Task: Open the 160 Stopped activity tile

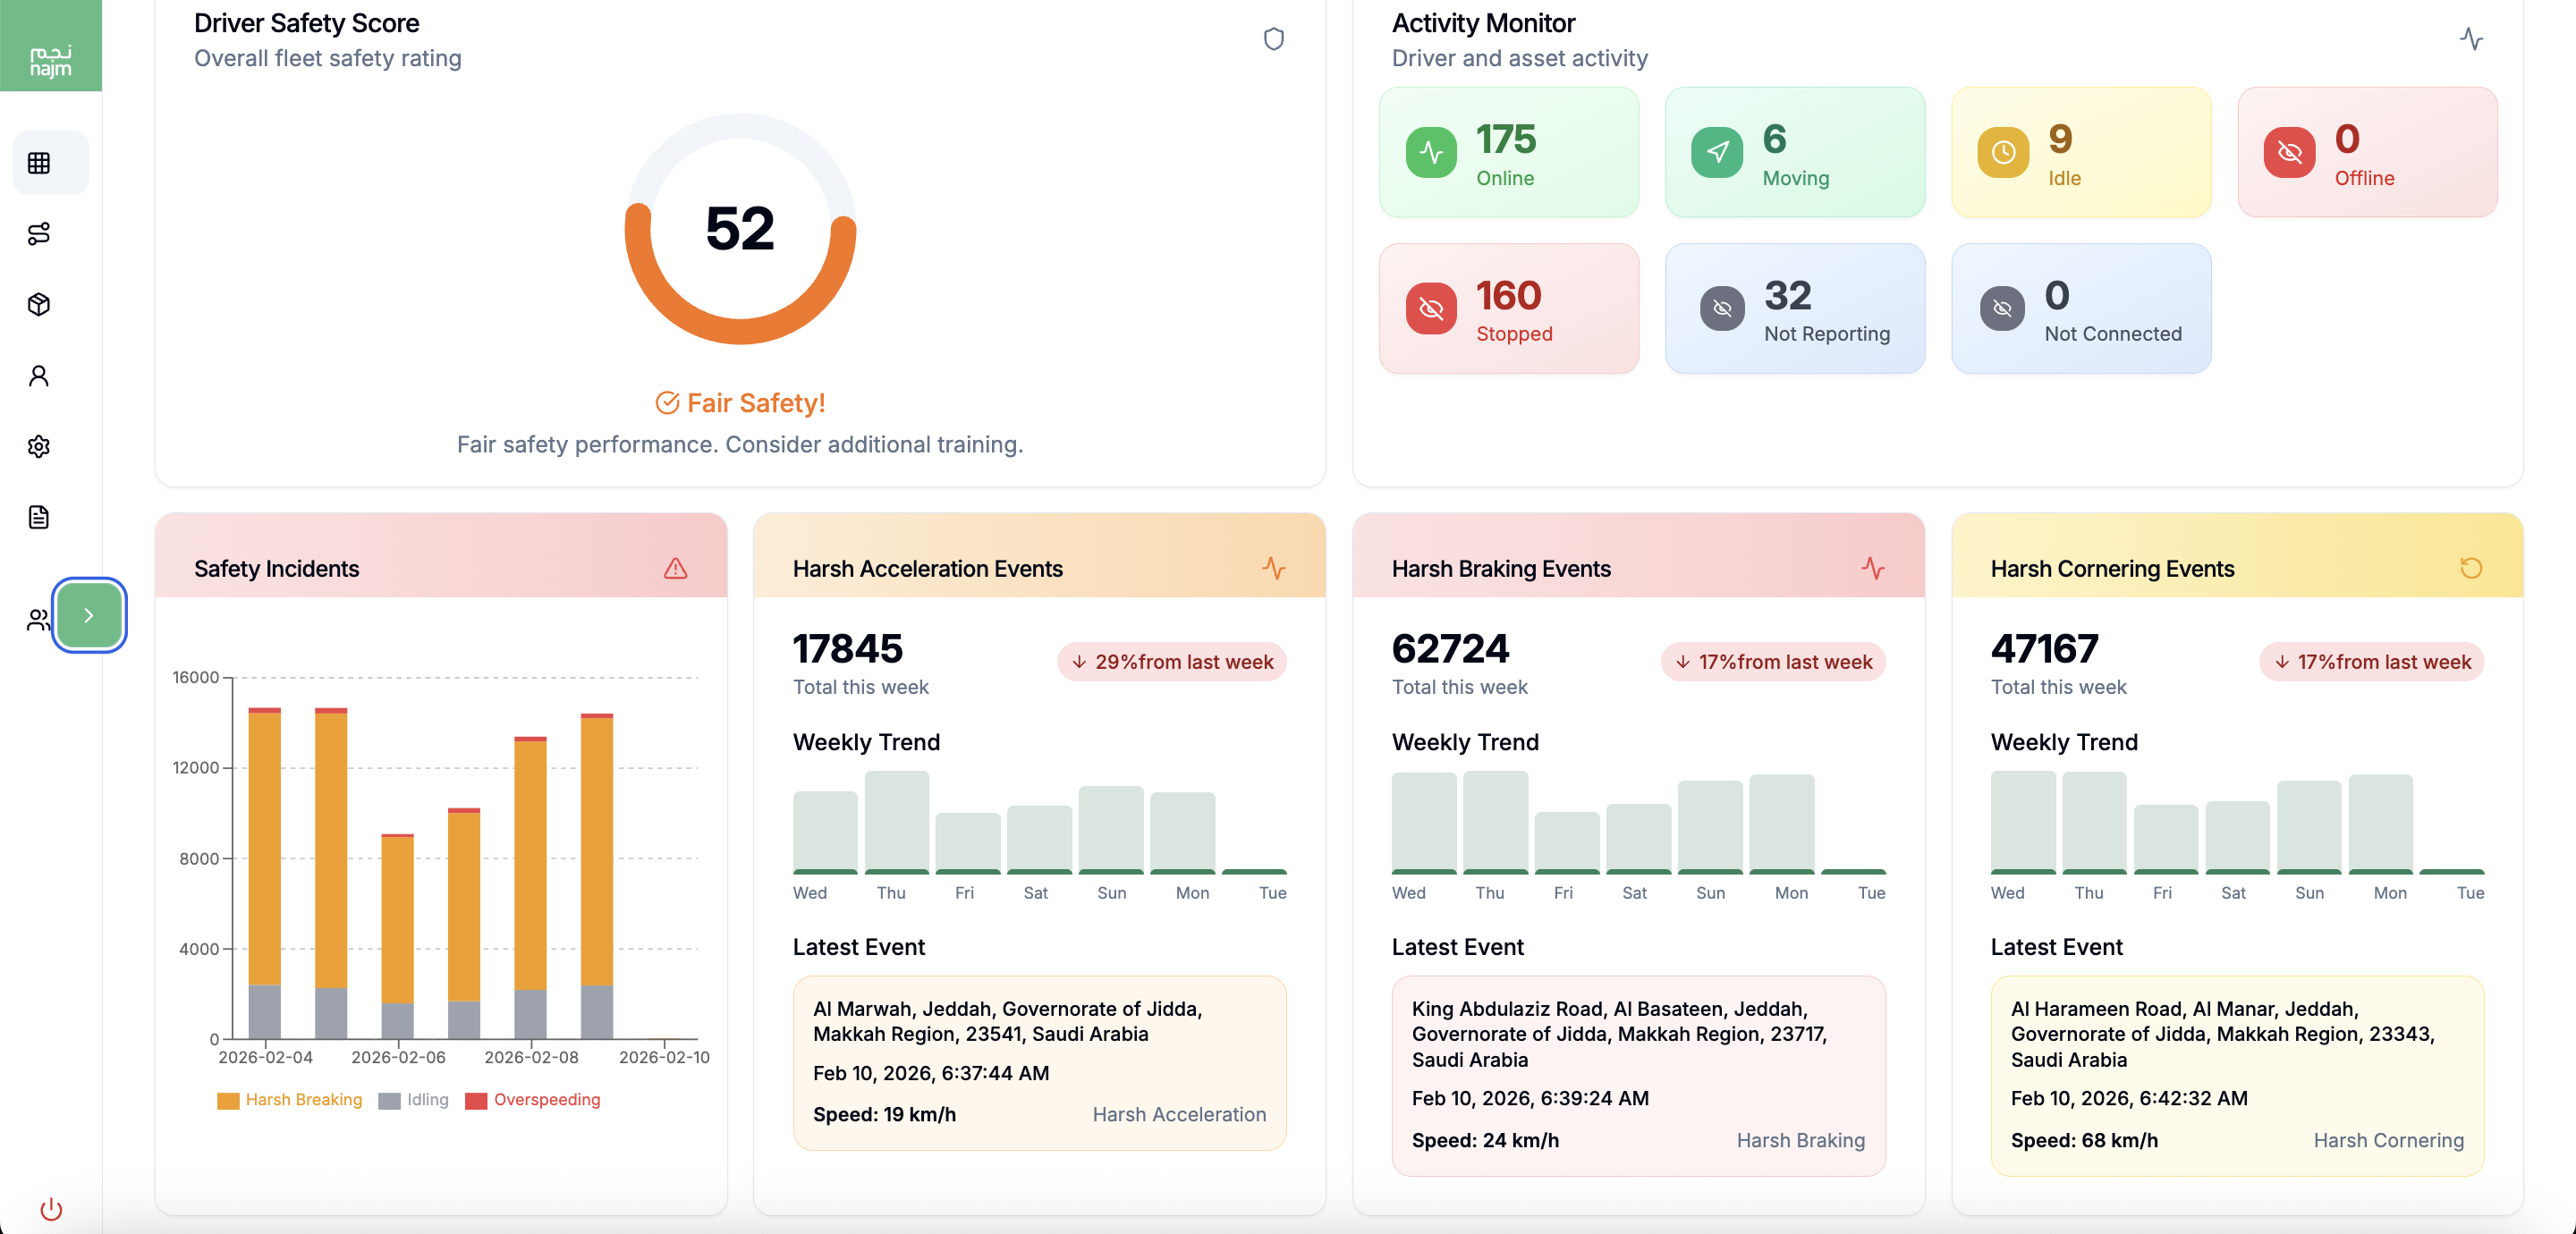Action: click(1508, 308)
